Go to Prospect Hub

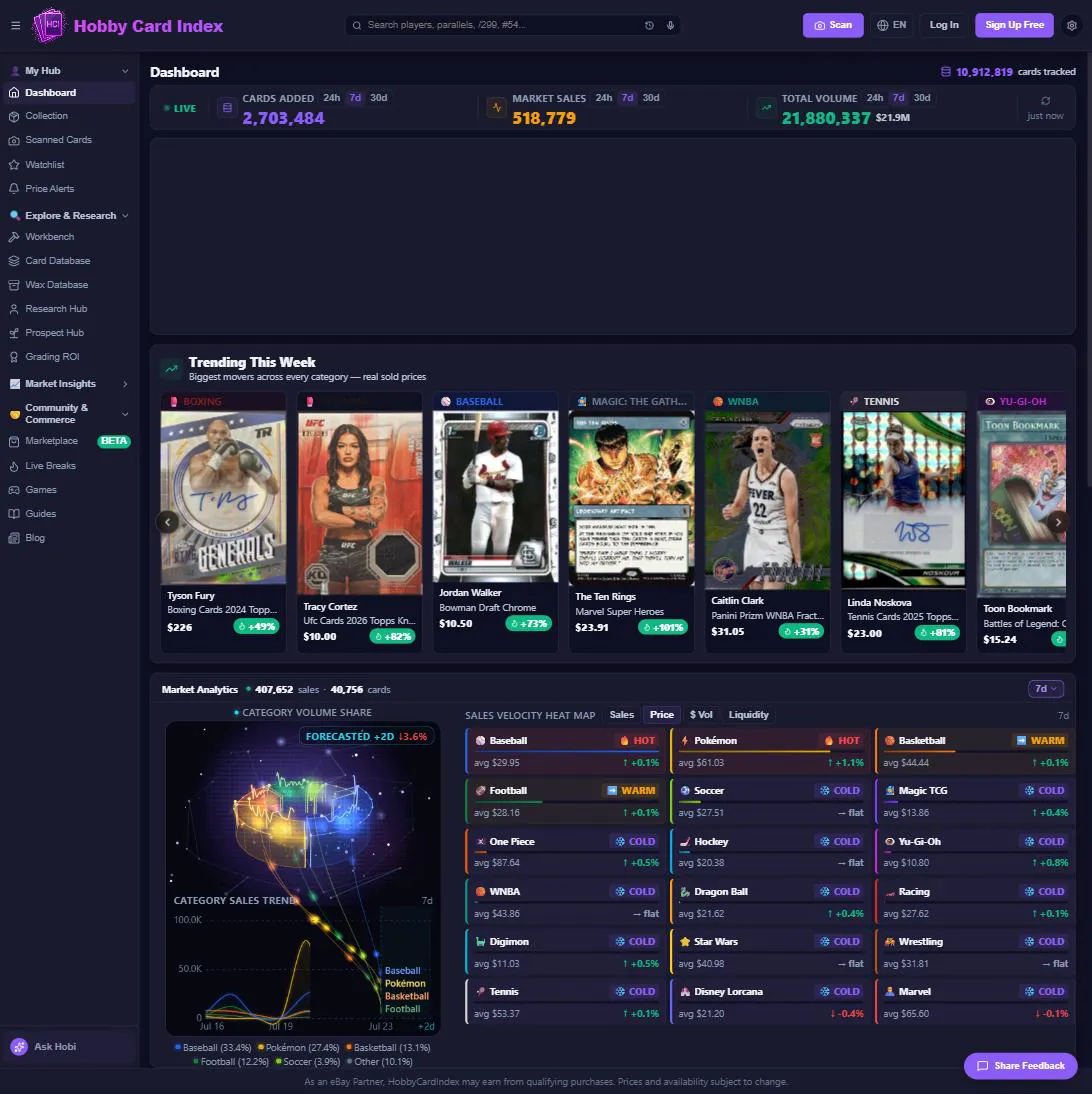coord(68,333)
